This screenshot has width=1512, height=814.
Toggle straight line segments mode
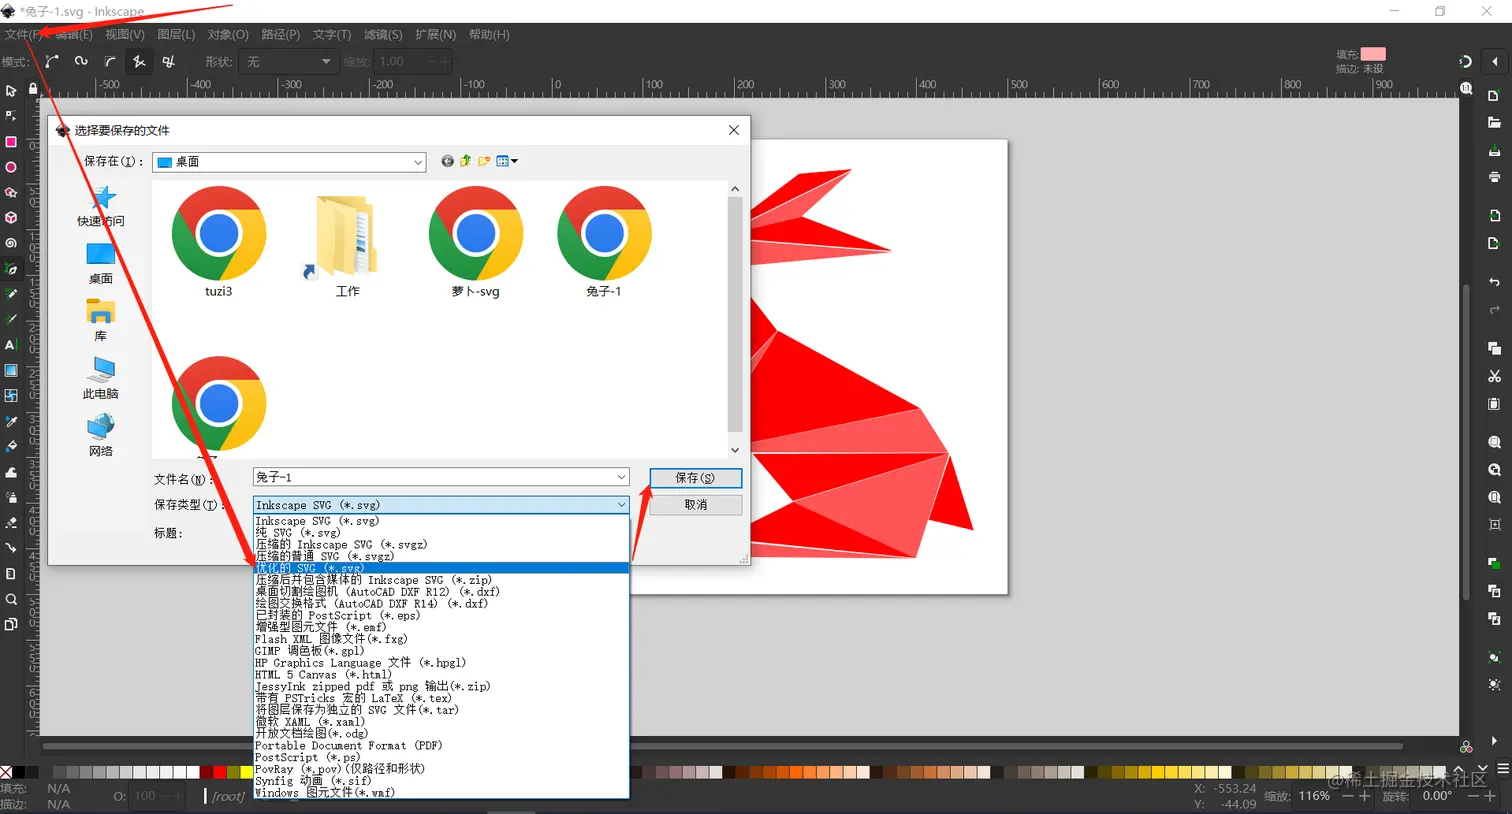coord(139,61)
